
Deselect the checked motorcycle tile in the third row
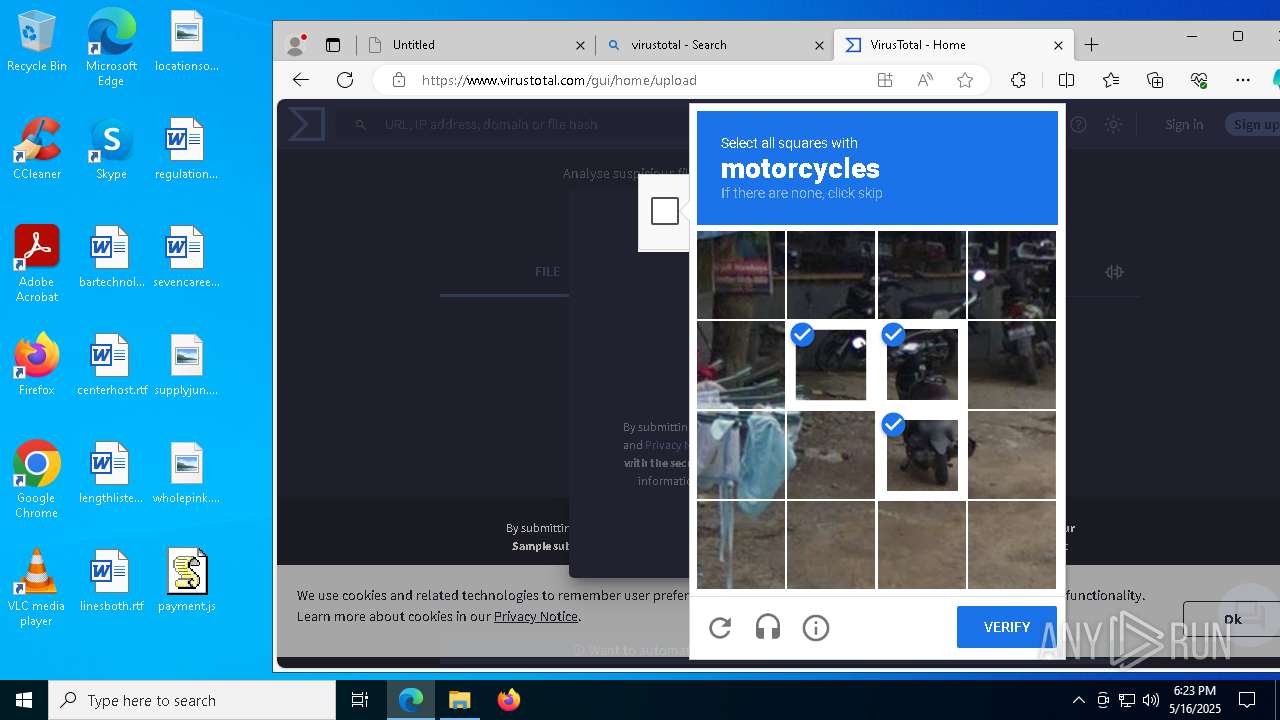coord(922,455)
